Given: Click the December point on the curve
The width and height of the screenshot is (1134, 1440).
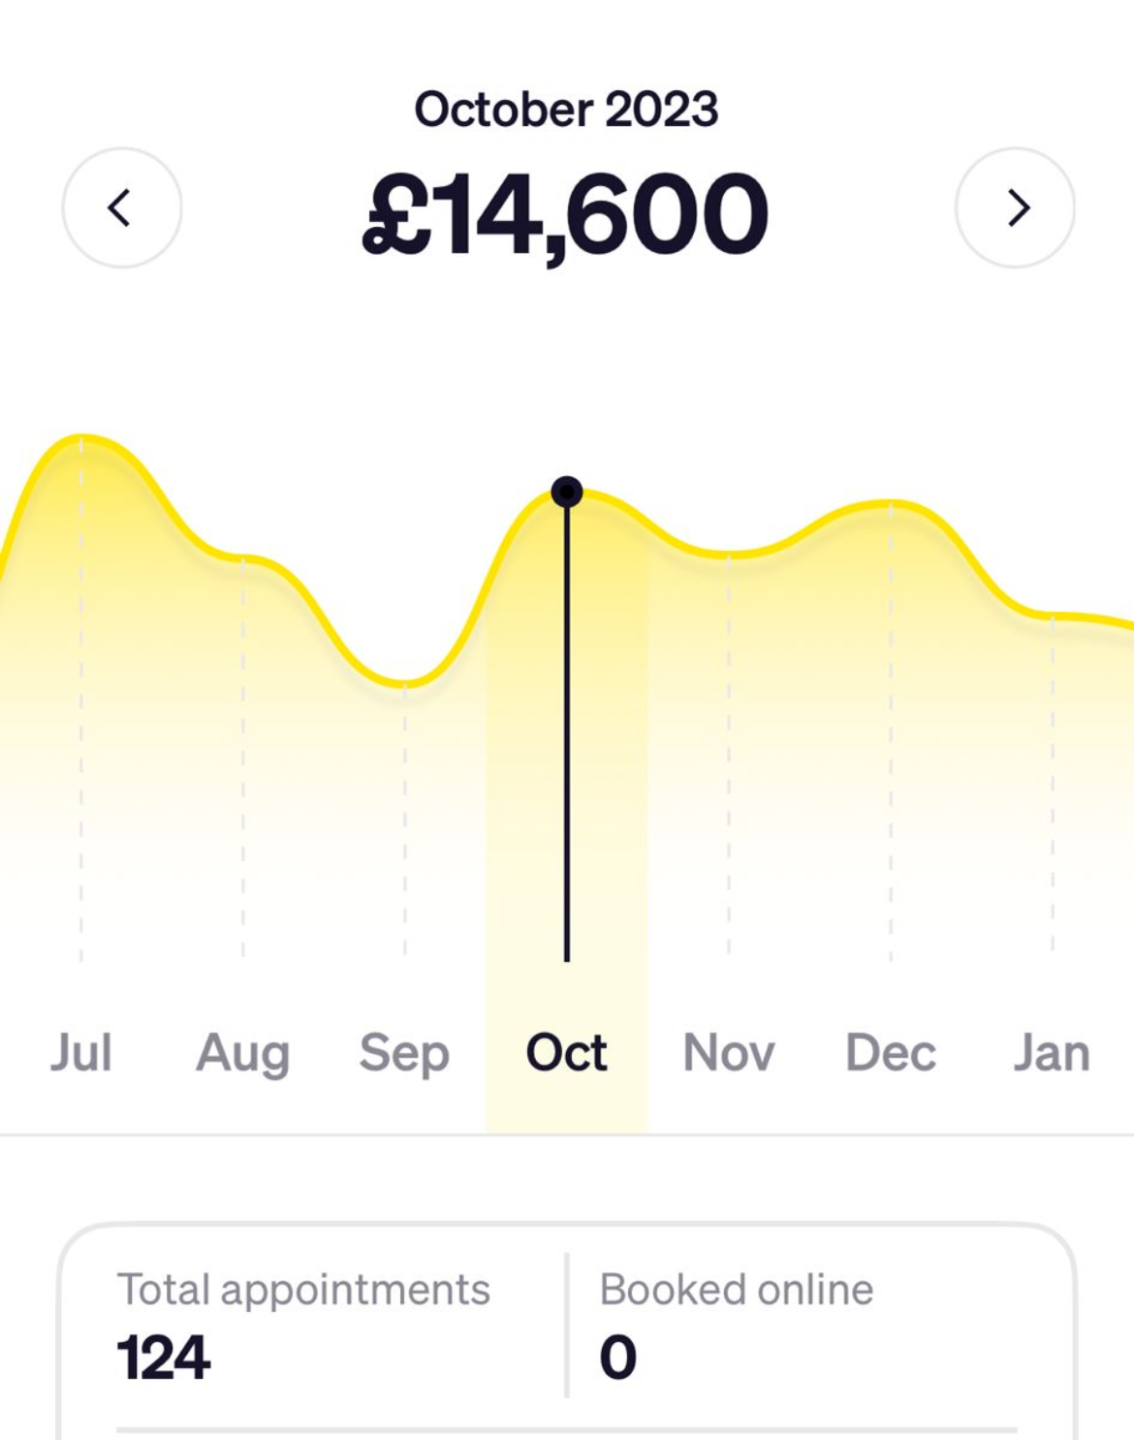Looking at the screenshot, I should (x=890, y=503).
